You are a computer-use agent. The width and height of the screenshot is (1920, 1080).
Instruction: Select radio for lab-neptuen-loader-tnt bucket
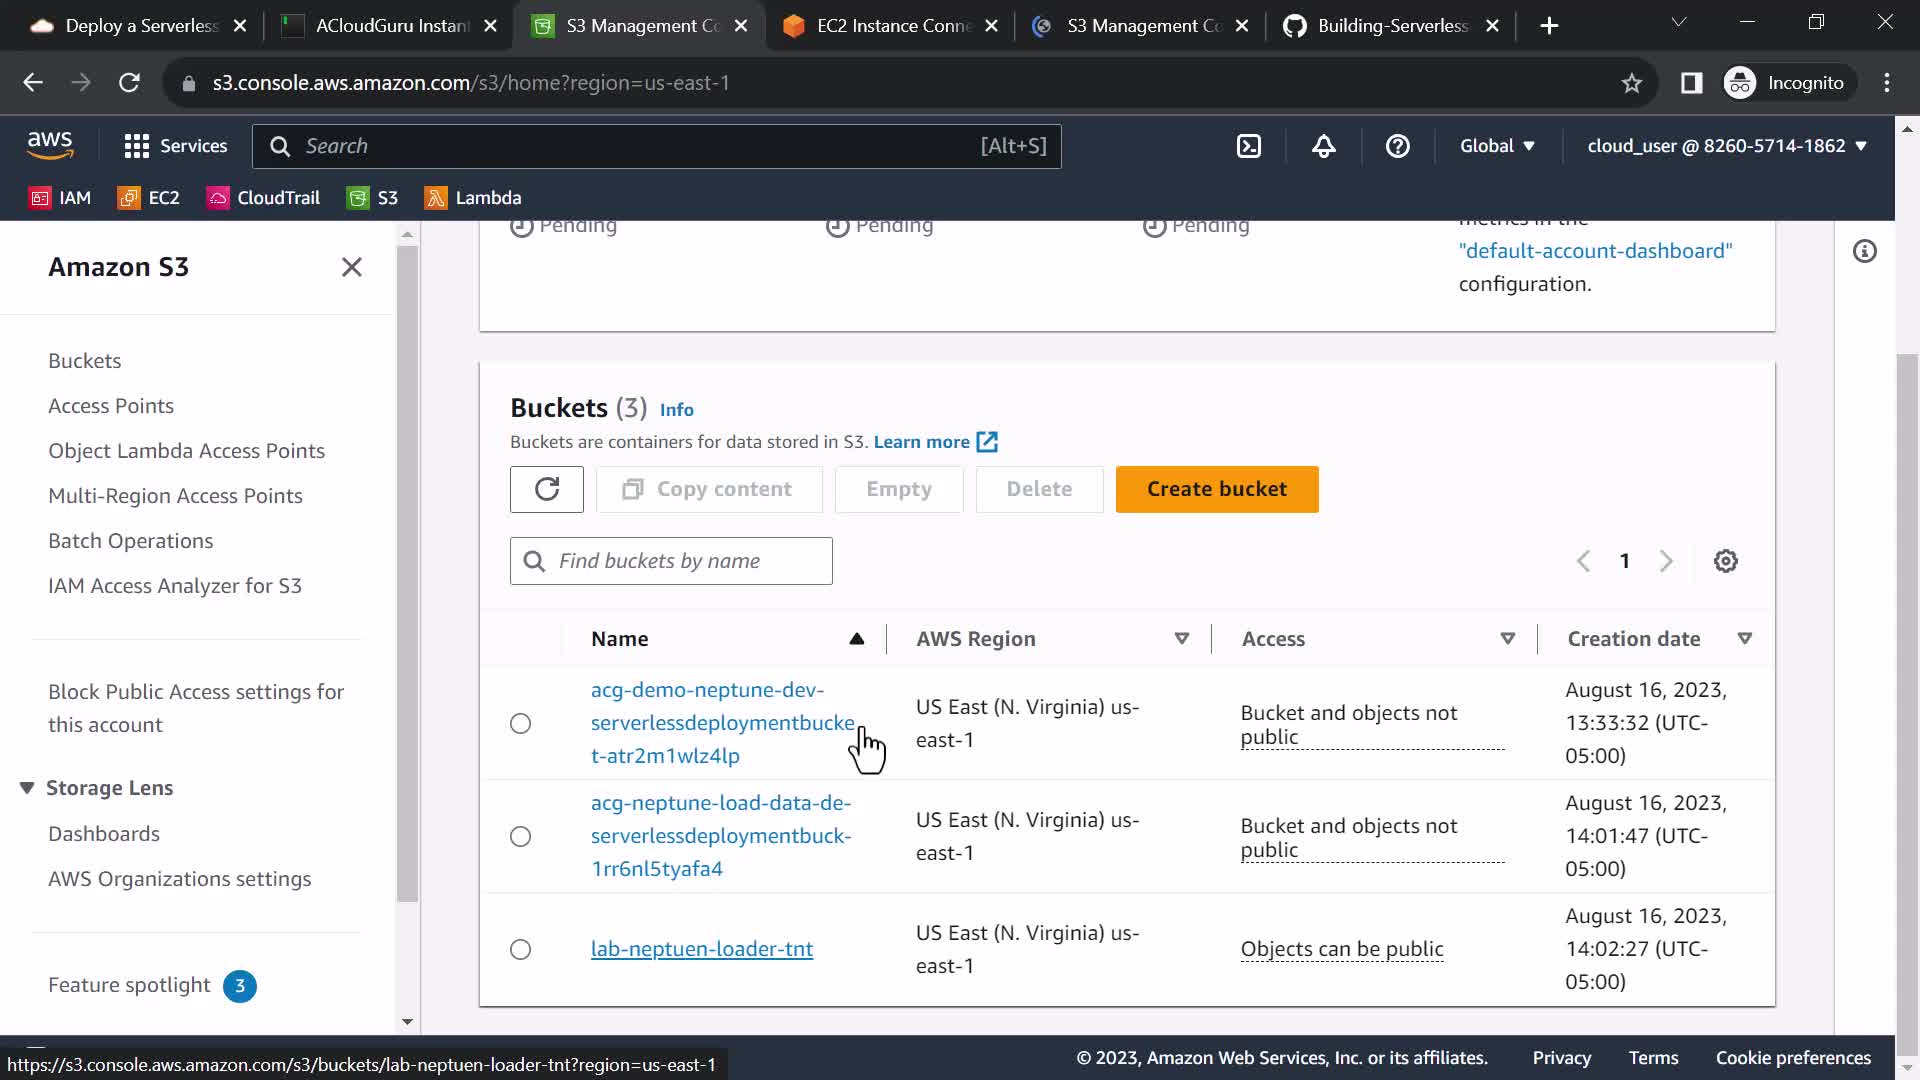pyautogui.click(x=520, y=949)
